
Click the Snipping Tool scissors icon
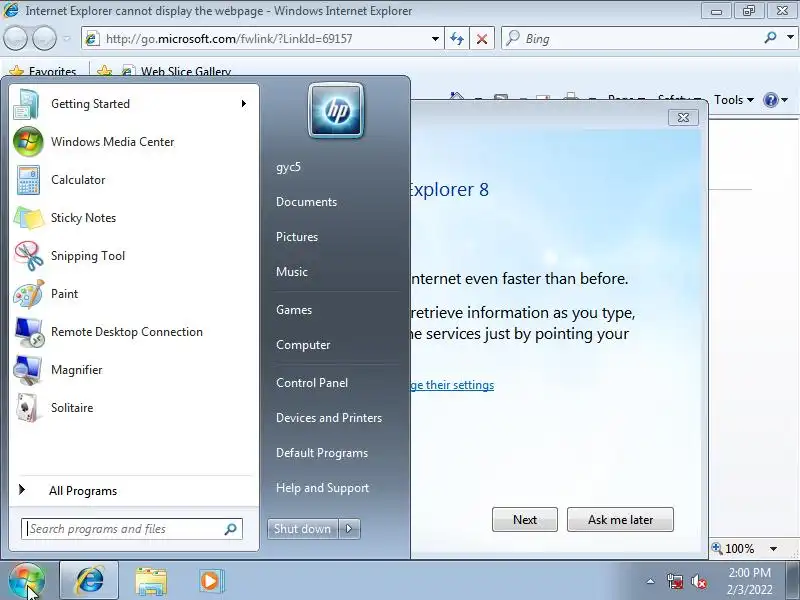pos(28,256)
